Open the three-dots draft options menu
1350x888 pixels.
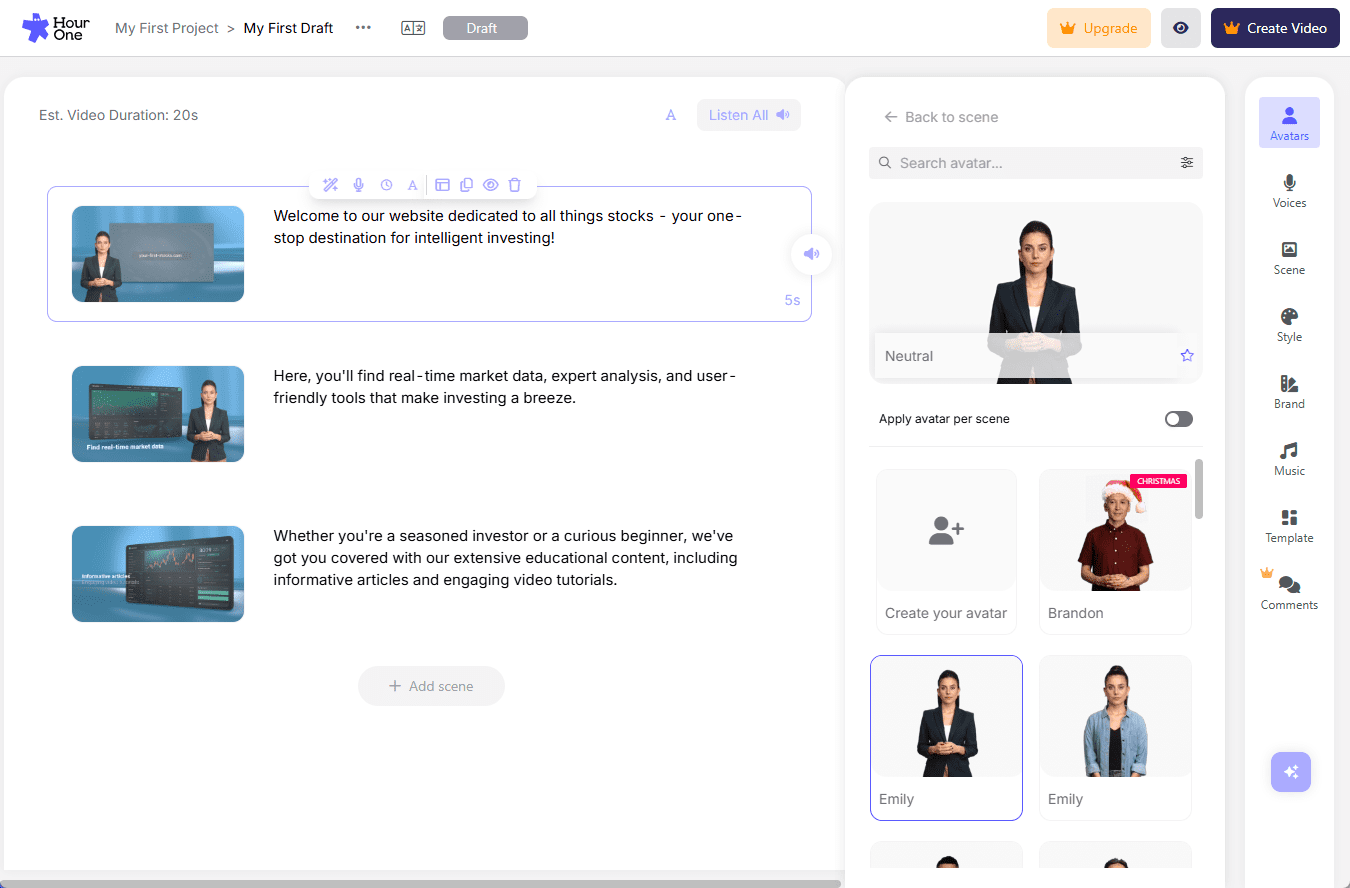tap(363, 28)
